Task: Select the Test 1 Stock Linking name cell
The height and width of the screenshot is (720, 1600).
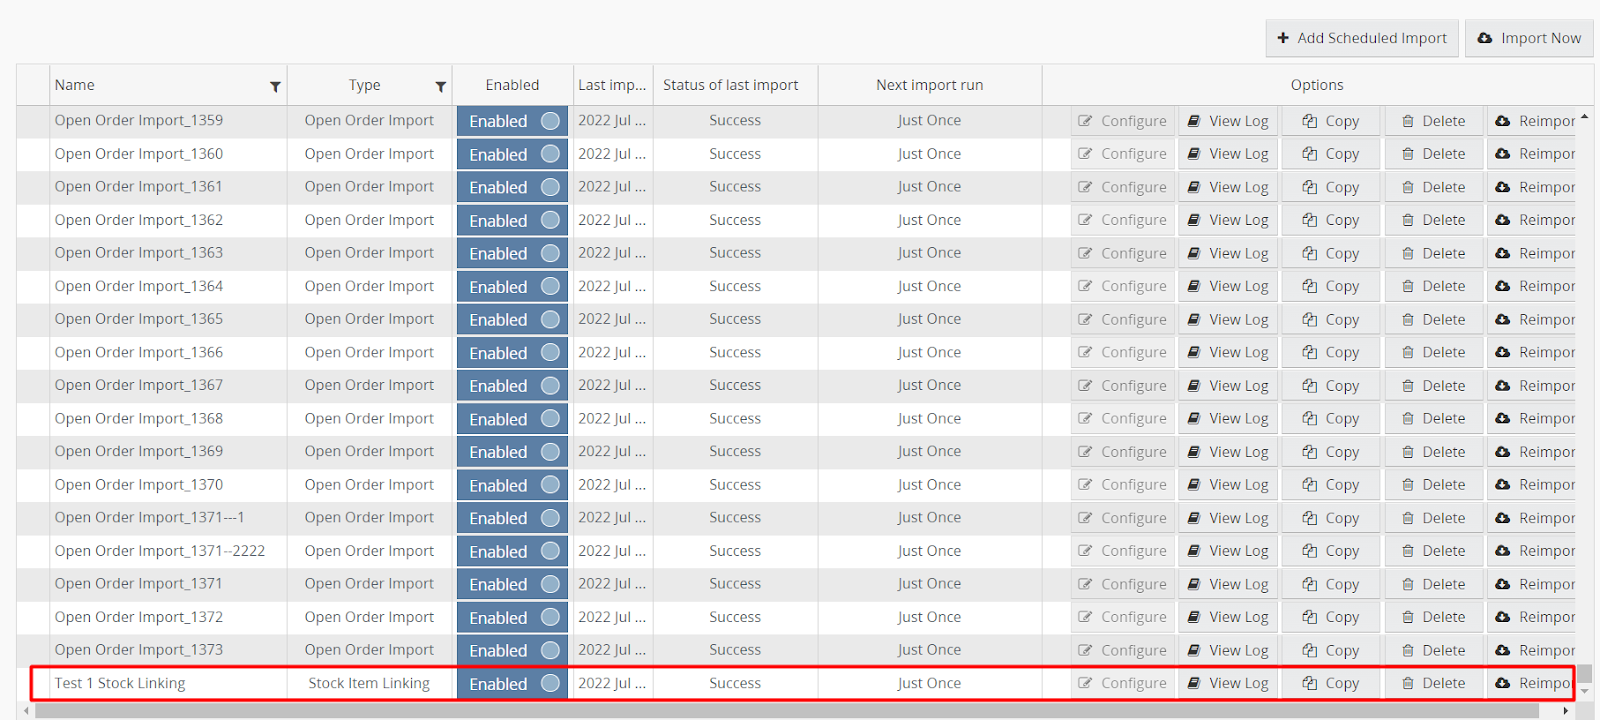Action: [x=168, y=684]
